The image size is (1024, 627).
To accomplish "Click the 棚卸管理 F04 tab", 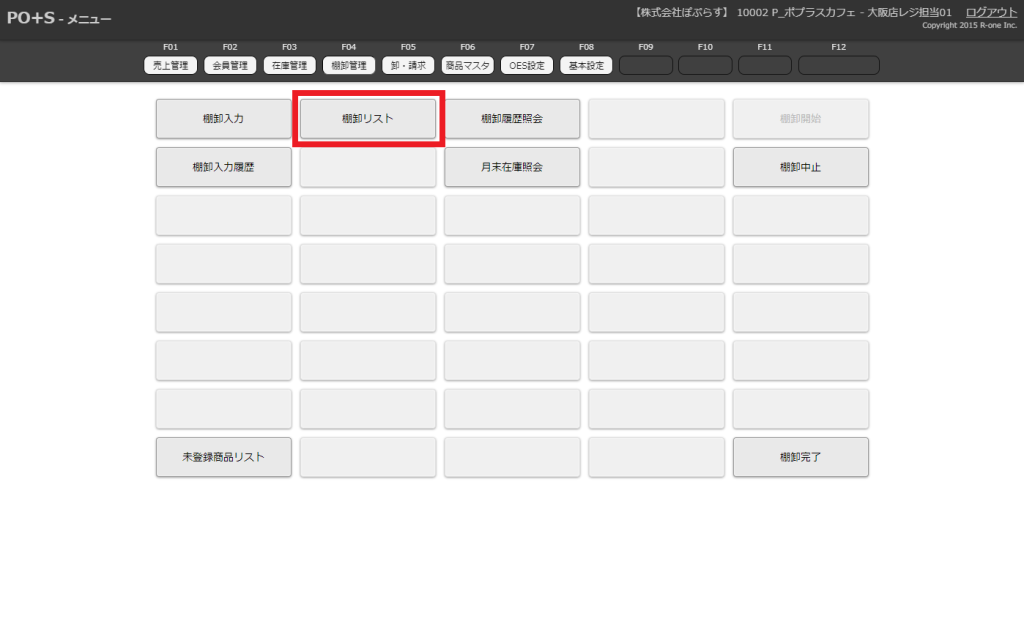I will pos(349,66).
